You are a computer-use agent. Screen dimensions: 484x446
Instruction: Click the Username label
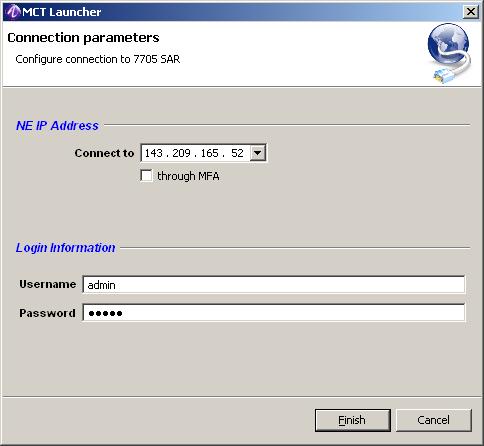click(x=48, y=284)
